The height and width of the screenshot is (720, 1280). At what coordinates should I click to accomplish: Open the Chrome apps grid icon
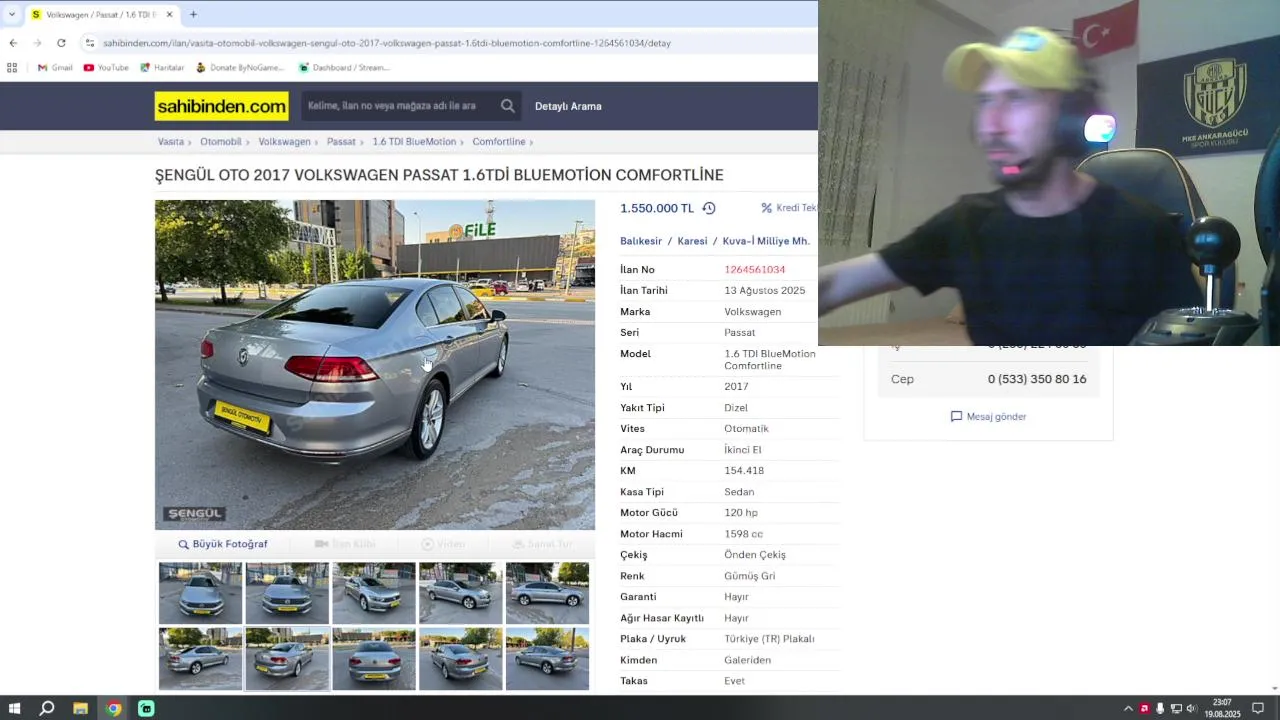point(12,68)
